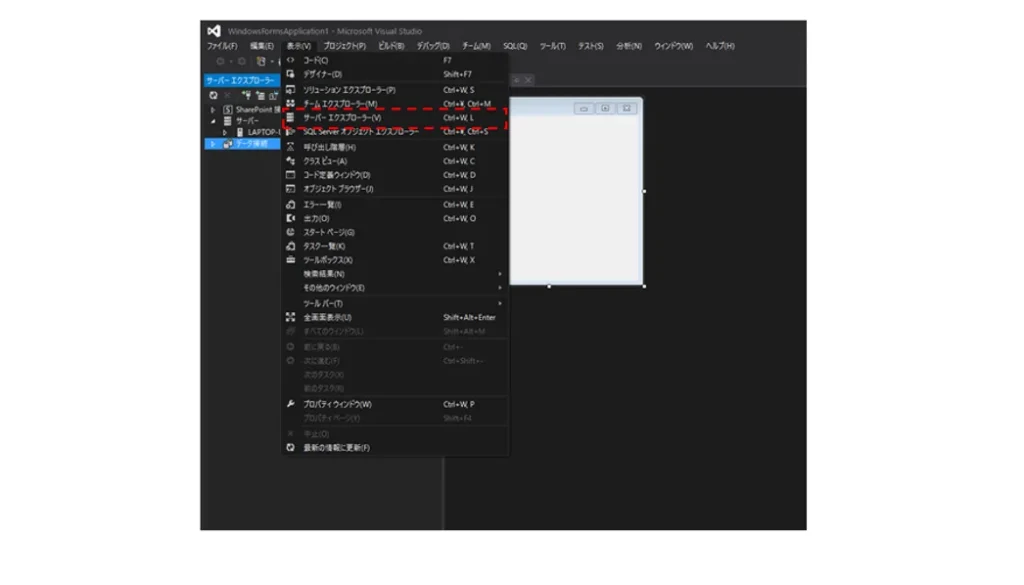This screenshot has height=585, width=1024.
Task: Click the Visual Studio logo icon
Action: pyautogui.click(x=214, y=31)
